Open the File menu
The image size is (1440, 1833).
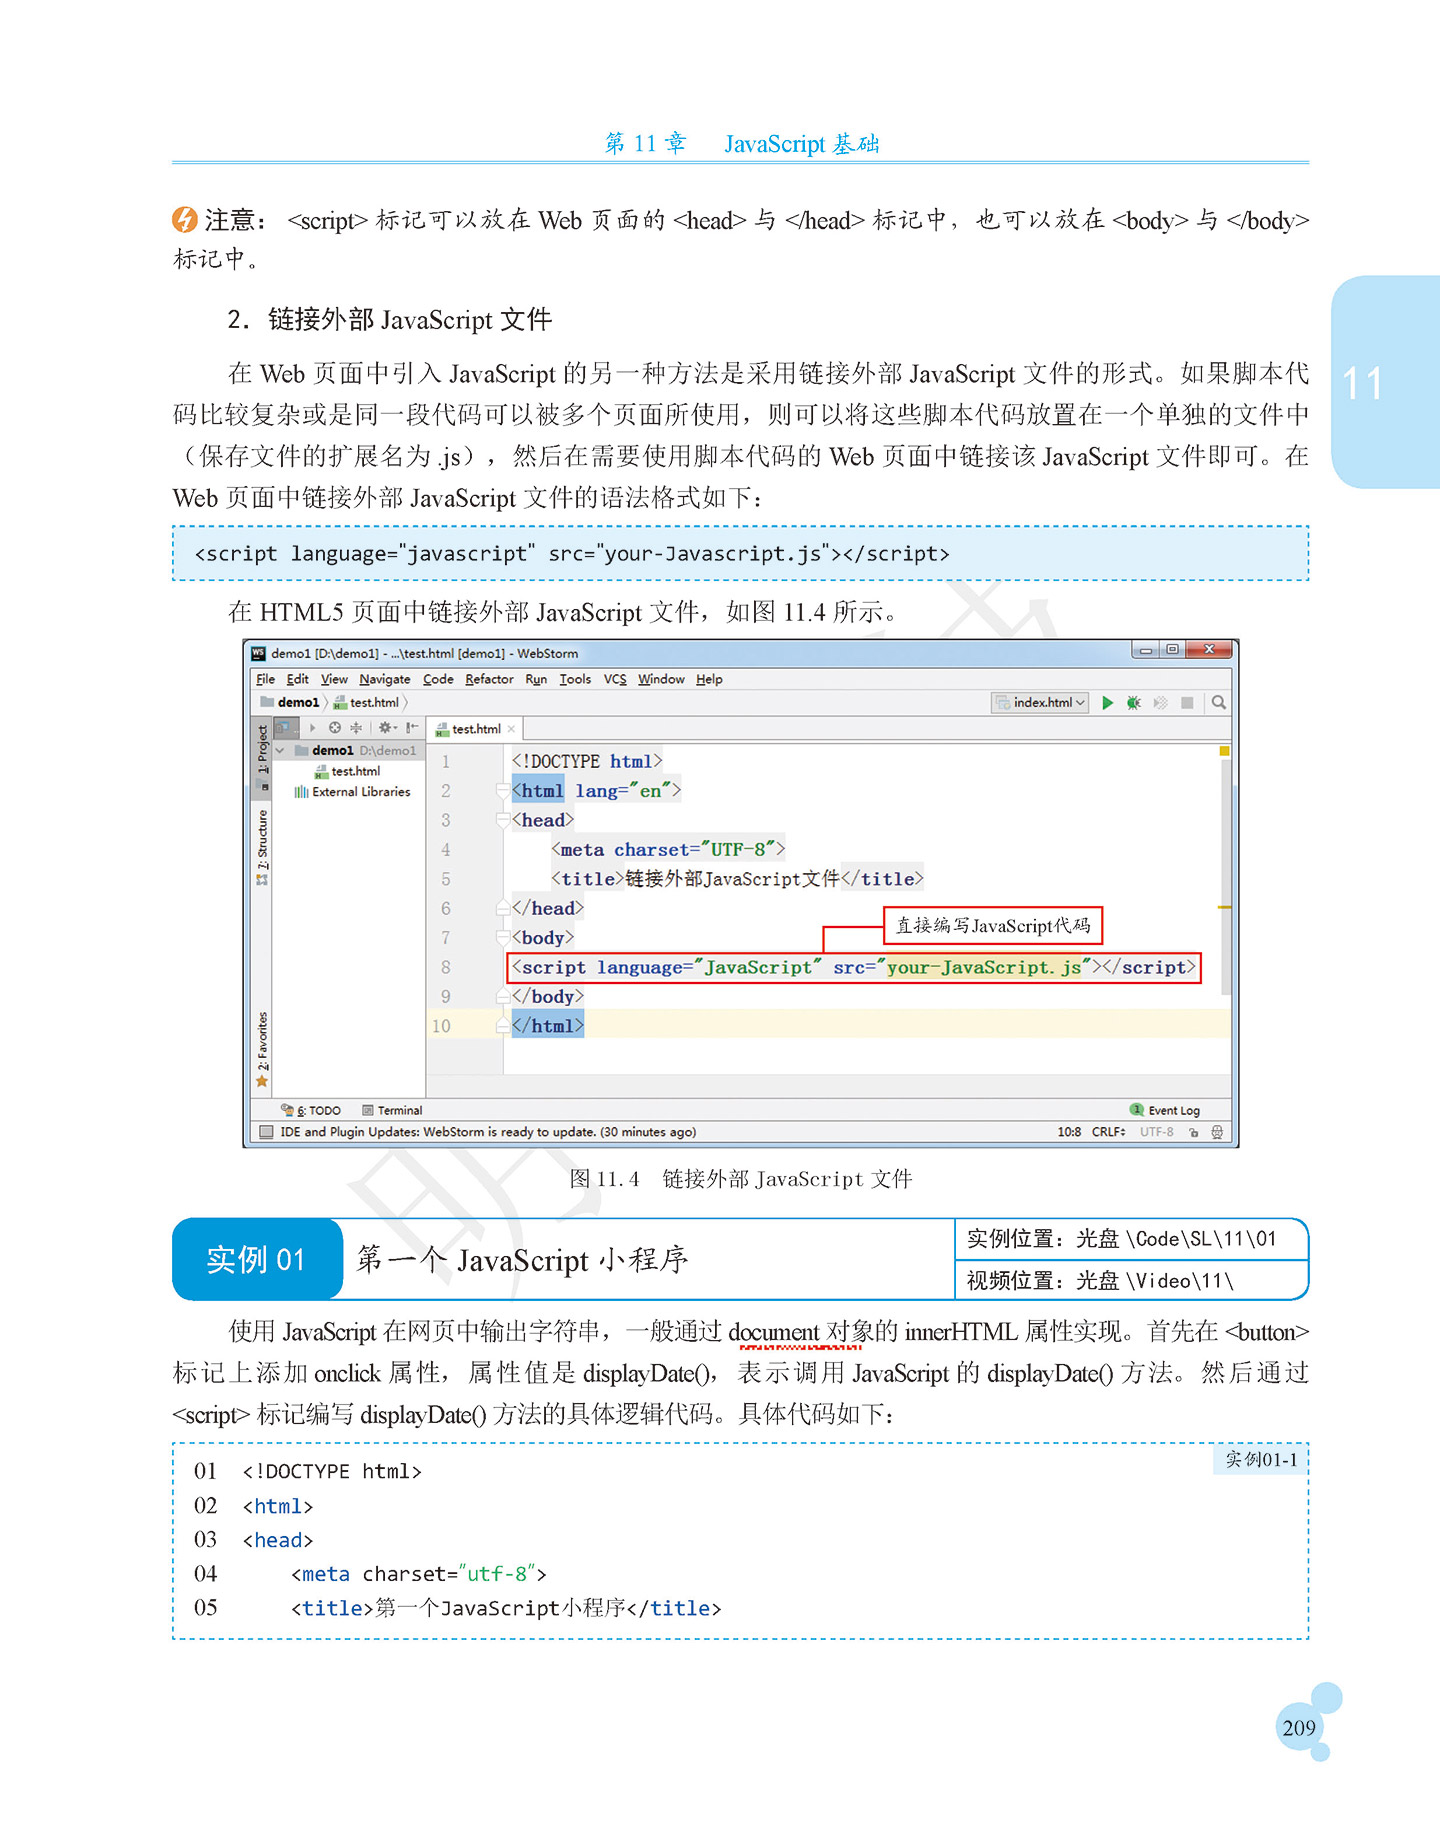click(x=265, y=679)
